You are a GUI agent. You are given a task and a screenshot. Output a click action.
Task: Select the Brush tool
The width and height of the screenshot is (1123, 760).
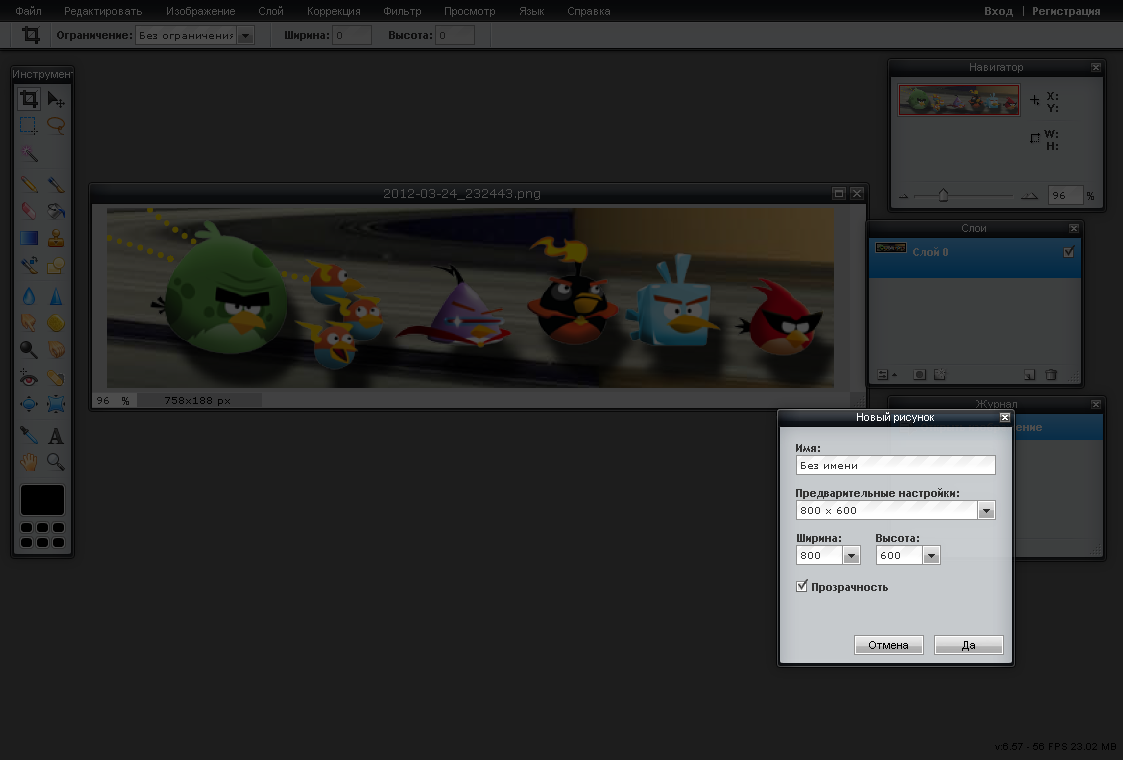[x=56, y=184]
